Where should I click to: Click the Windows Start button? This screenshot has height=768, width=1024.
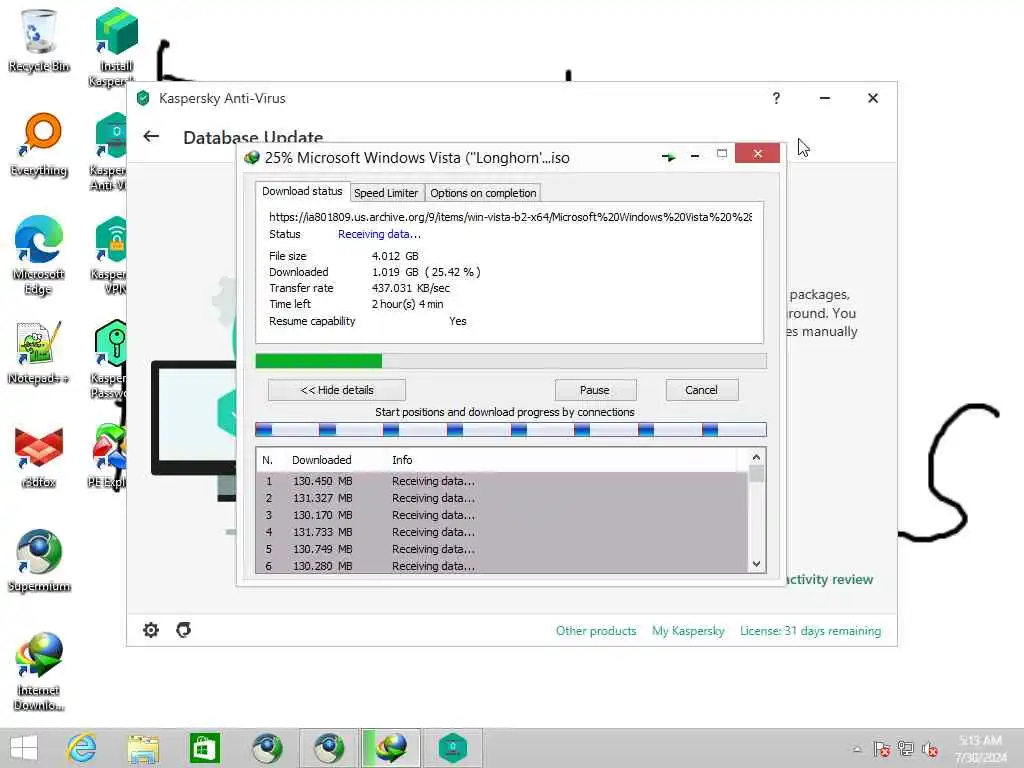tap(24, 748)
